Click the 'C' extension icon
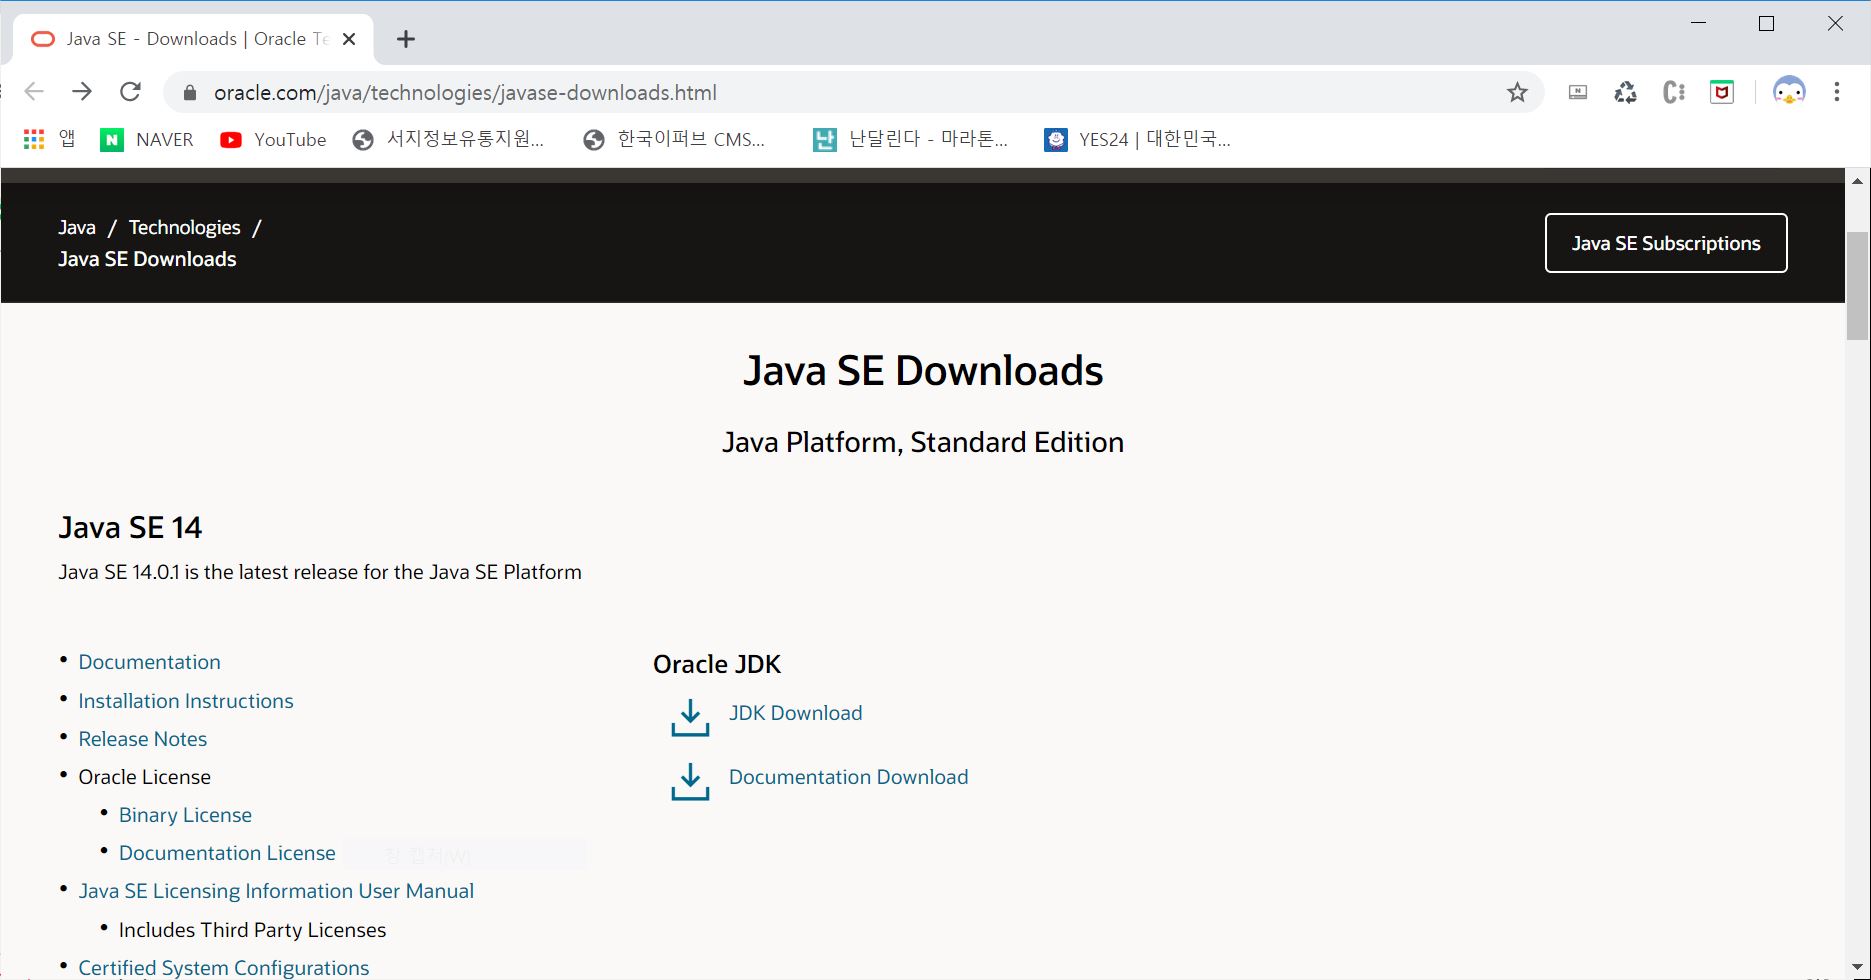This screenshot has width=1871, height=980. point(1674,93)
